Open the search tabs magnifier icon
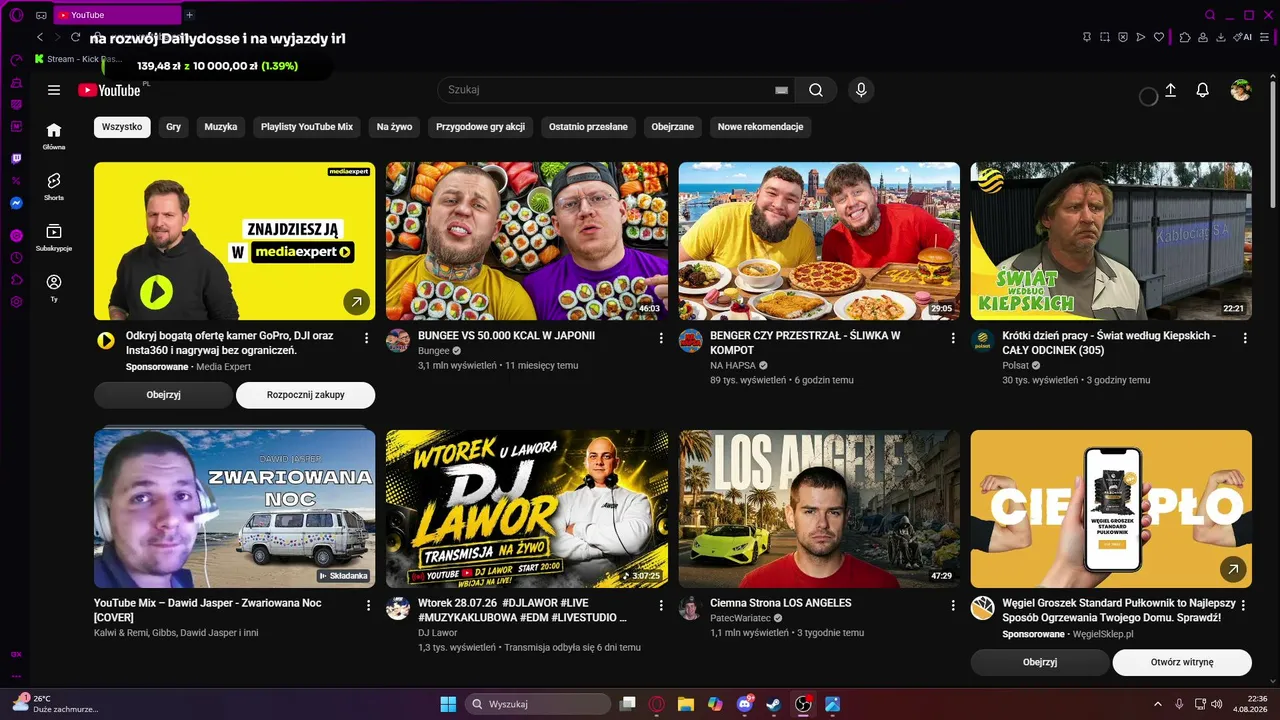Image resolution: width=1280 pixels, height=720 pixels. tap(1210, 15)
